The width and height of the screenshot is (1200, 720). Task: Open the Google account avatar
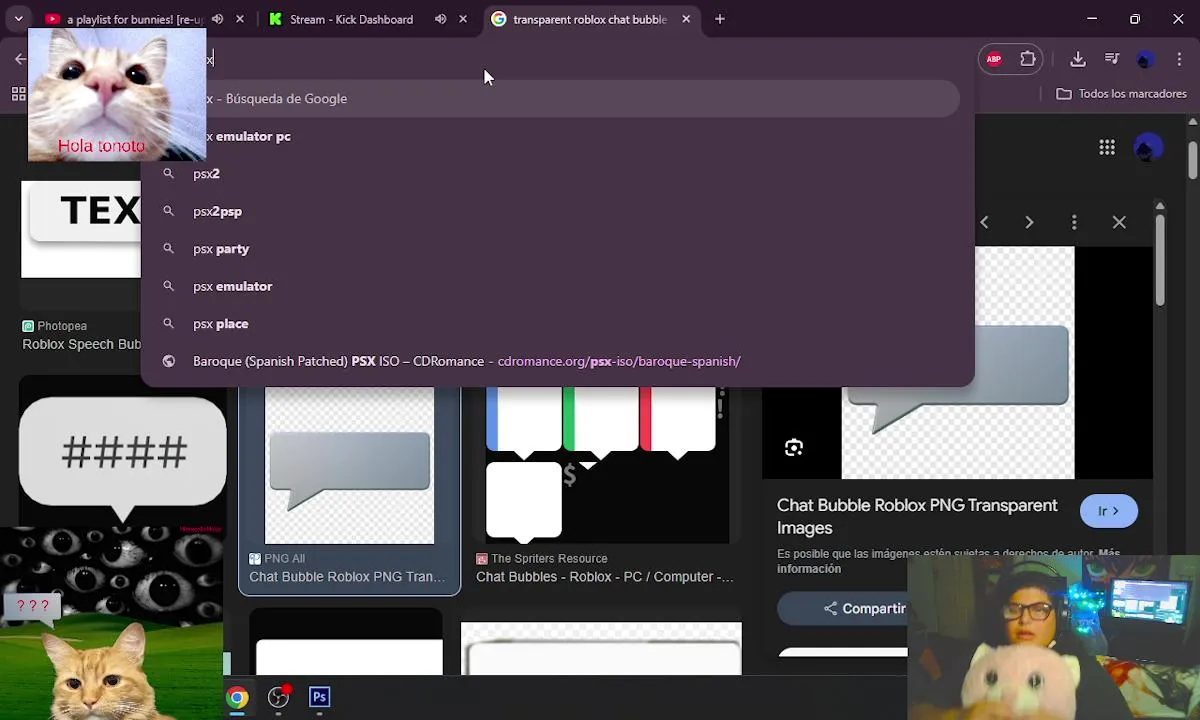click(1148, 147)
